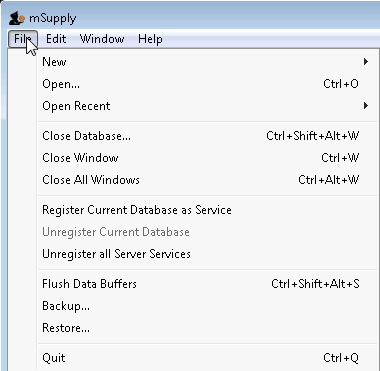
Task: Open the Edit menu
Action: pyautogui.click(x=56, y=39)
